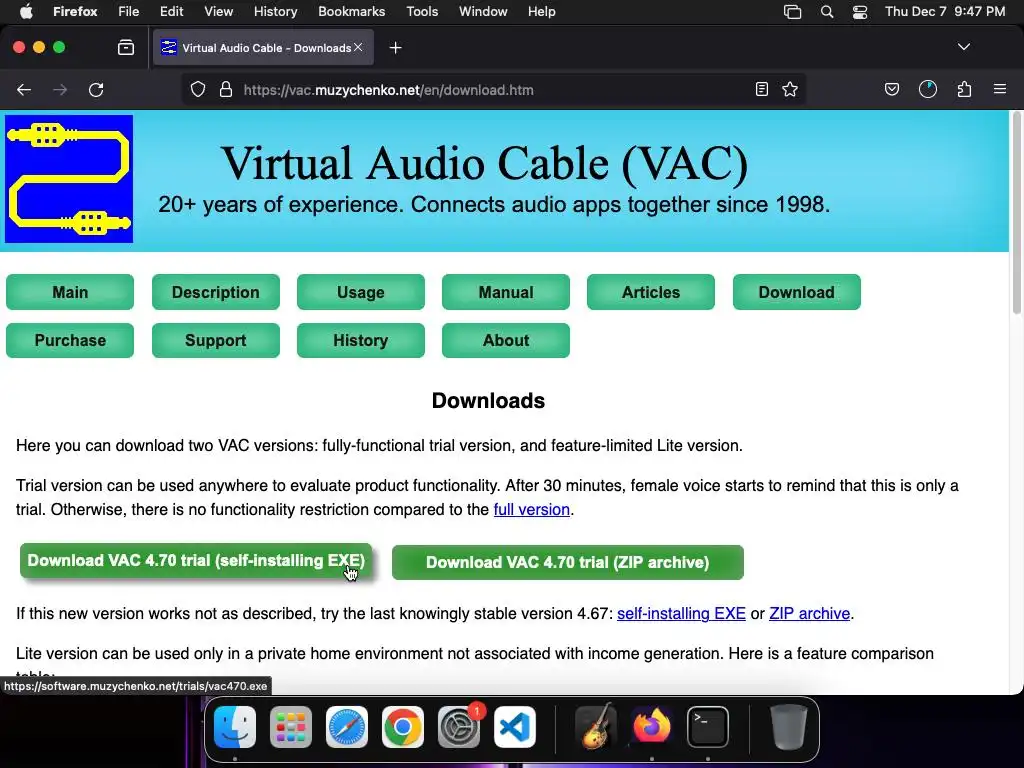This screenshot has height=768, width=1024.
Task: Select the Virtual Audio Cable - Downloads tab
Action: (263, 48)
